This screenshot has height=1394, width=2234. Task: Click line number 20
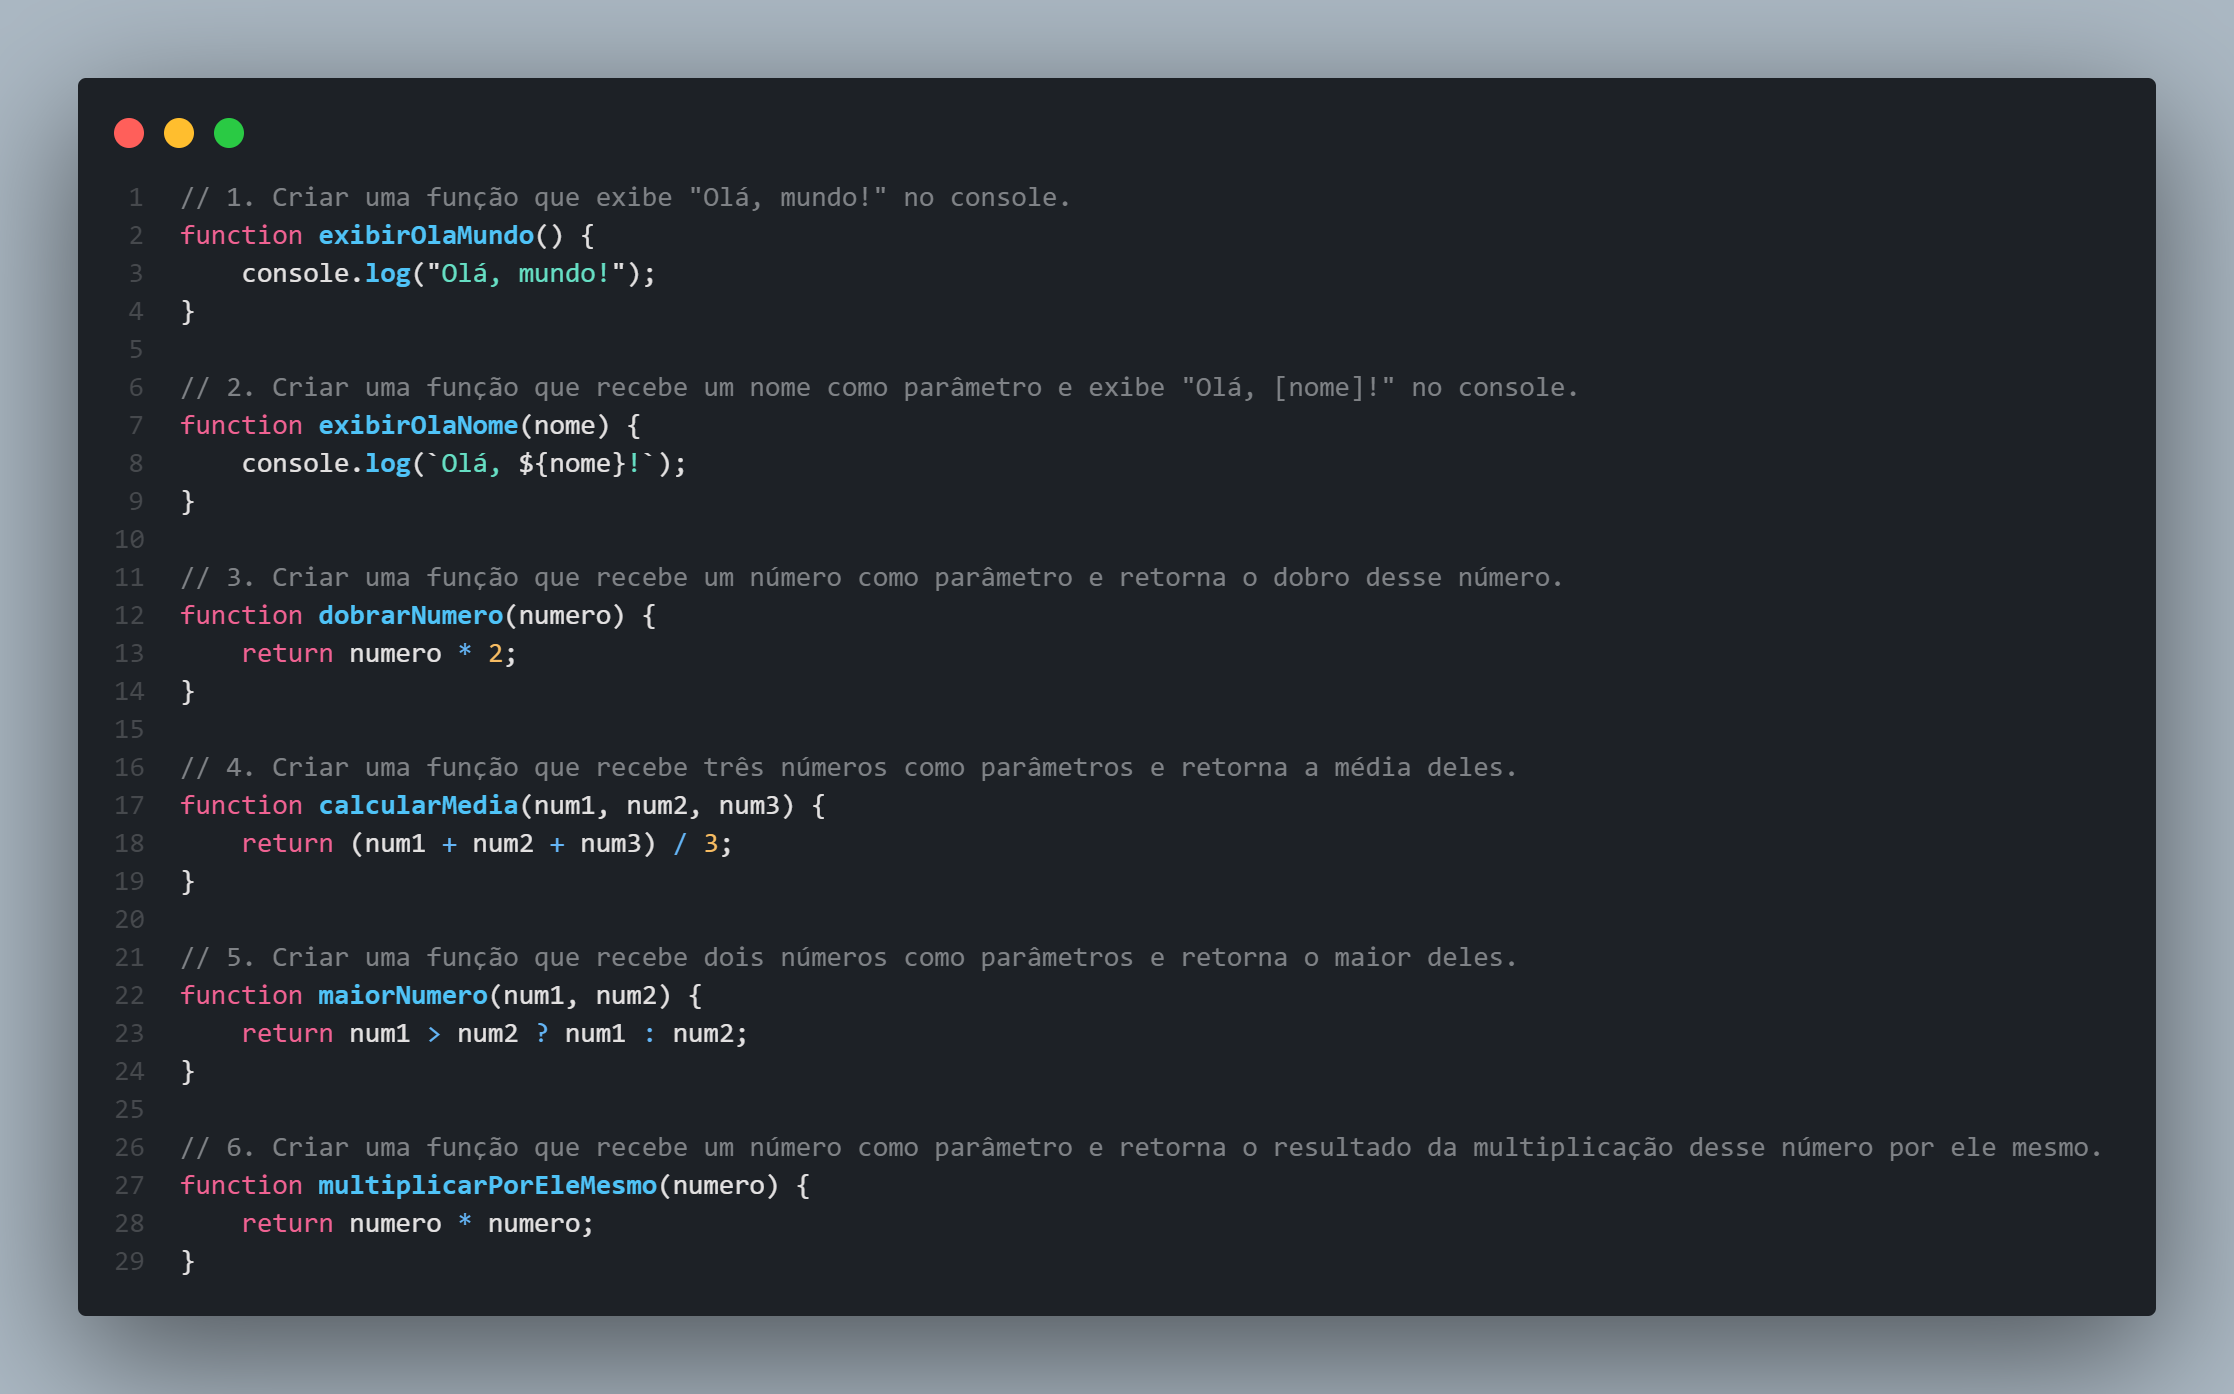[129, 919]
